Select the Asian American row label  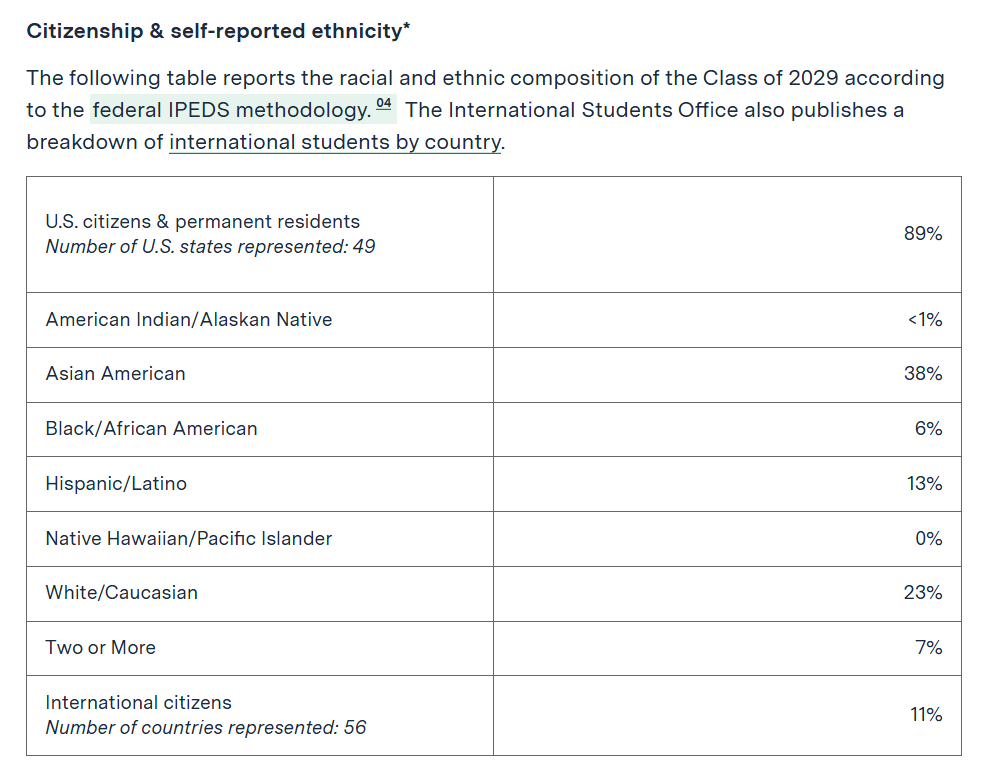(116, 374)
